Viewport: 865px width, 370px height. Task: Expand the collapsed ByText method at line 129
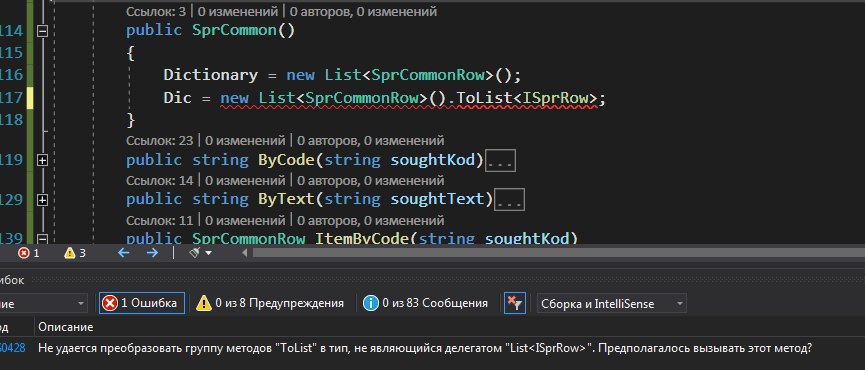pyautogui.click(x=42, y=200)
